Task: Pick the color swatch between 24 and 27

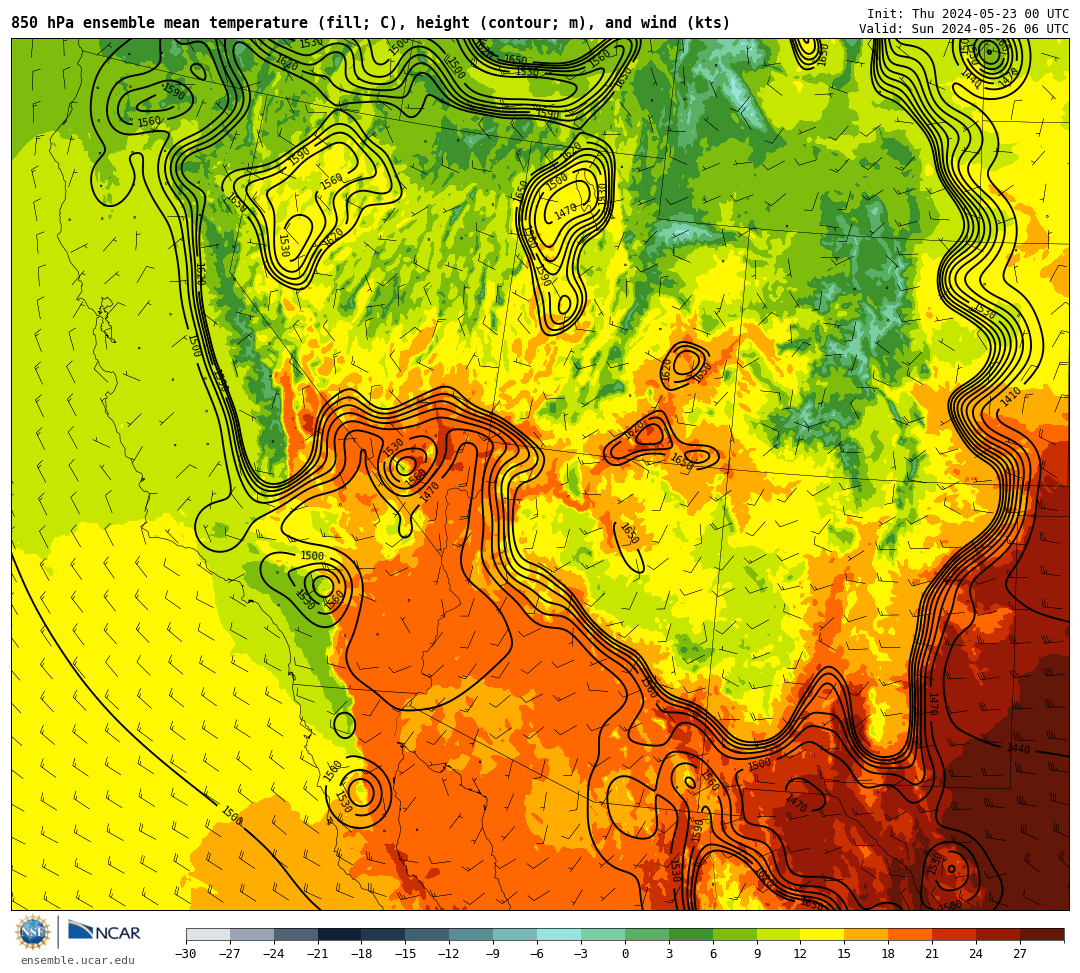Action: pos(999,934)
